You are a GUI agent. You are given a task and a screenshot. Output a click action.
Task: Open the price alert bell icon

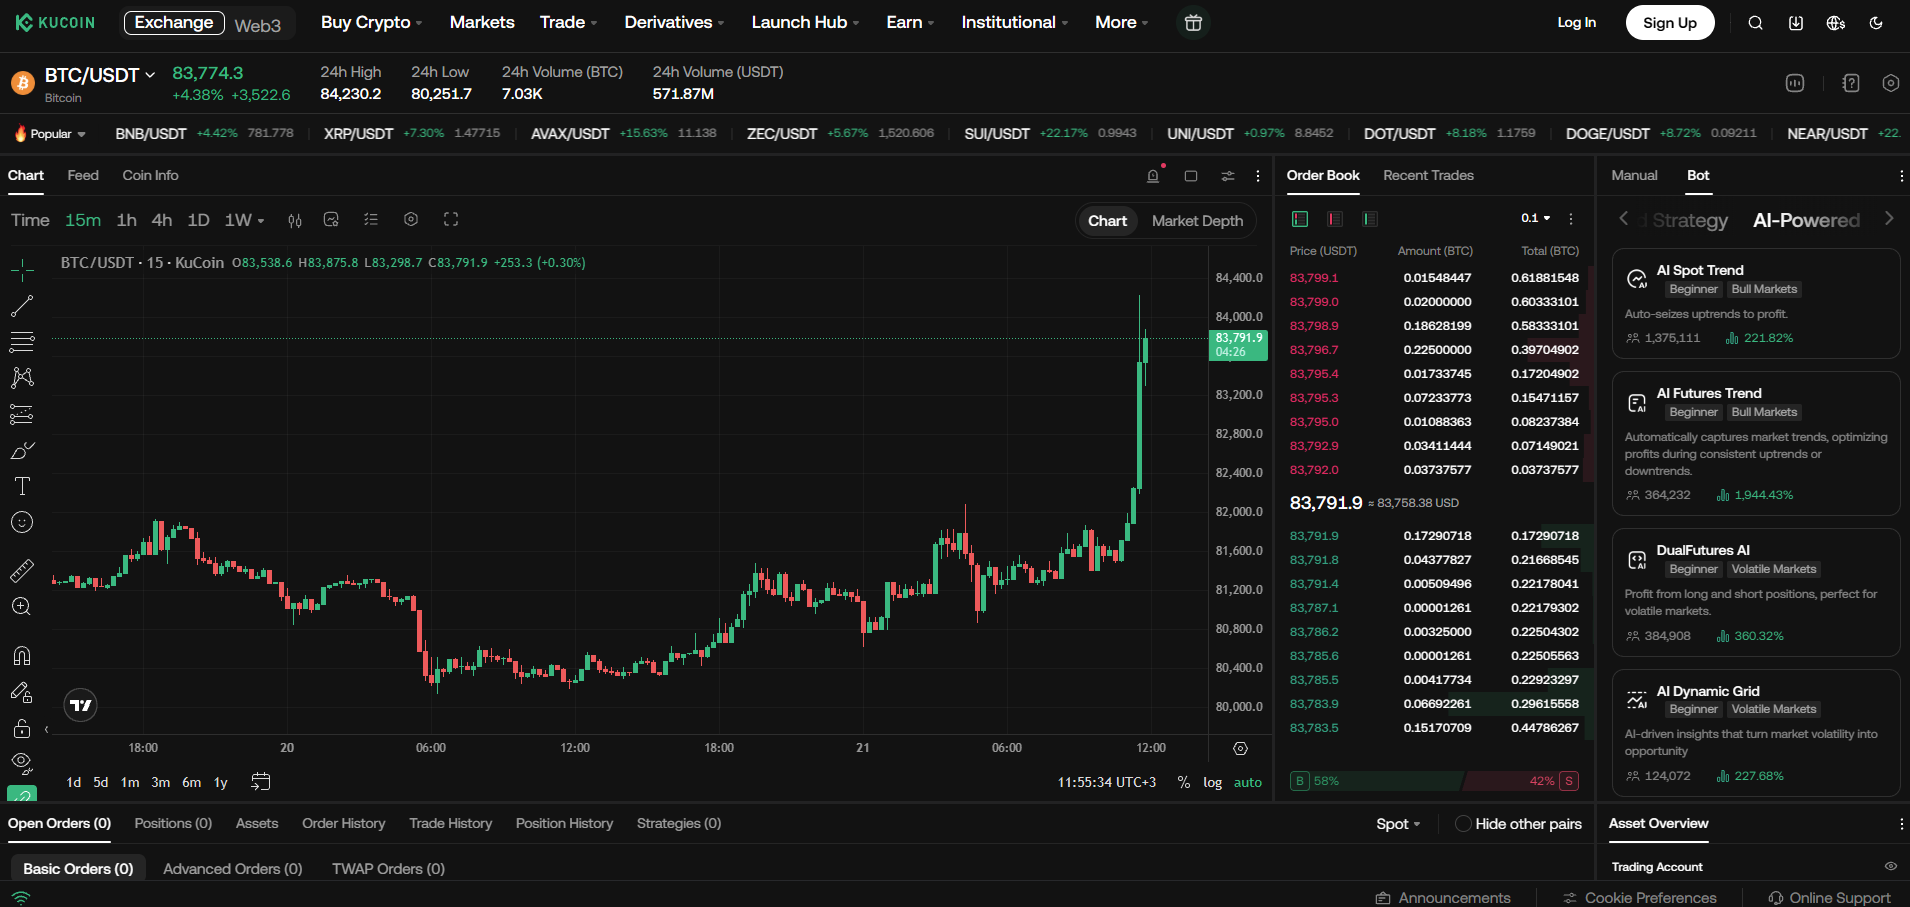point(1153,176)
